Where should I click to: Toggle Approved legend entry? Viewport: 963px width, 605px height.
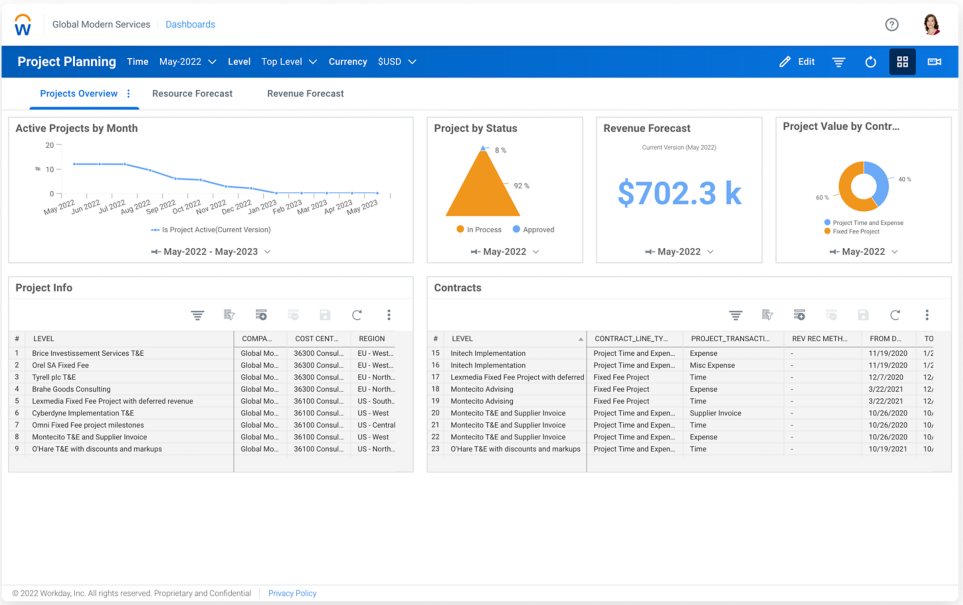pos(533,230)
